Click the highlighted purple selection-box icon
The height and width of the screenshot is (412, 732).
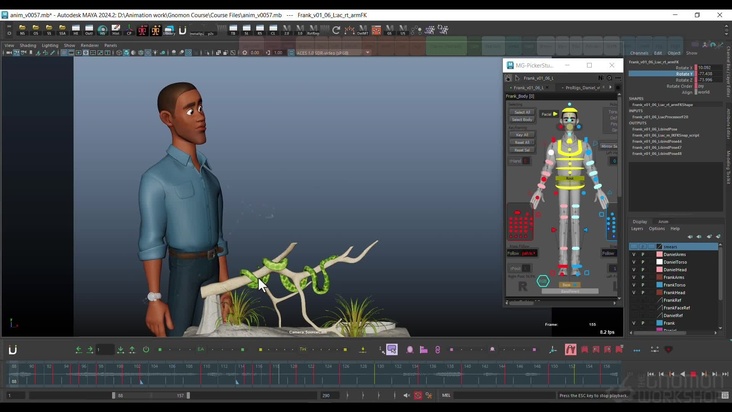point(392,349)
